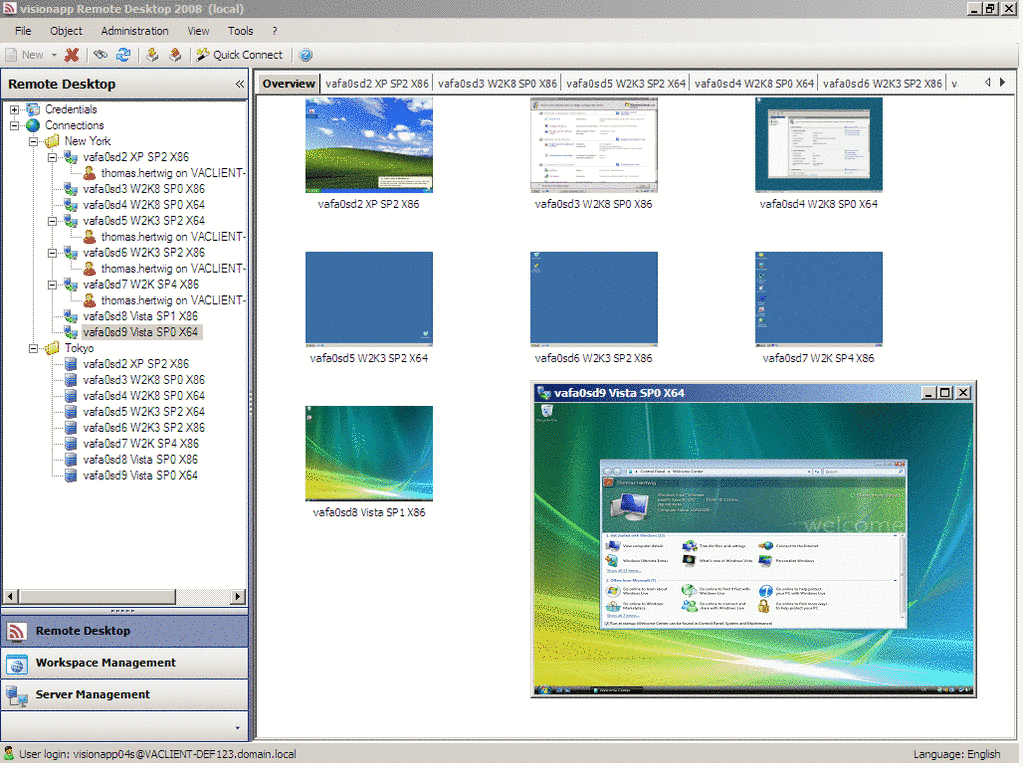Switch to vafa0sd3 W2K8 SP0 X86 tab
Viewport: 1023px width, 768px height.
coord(497,84)
